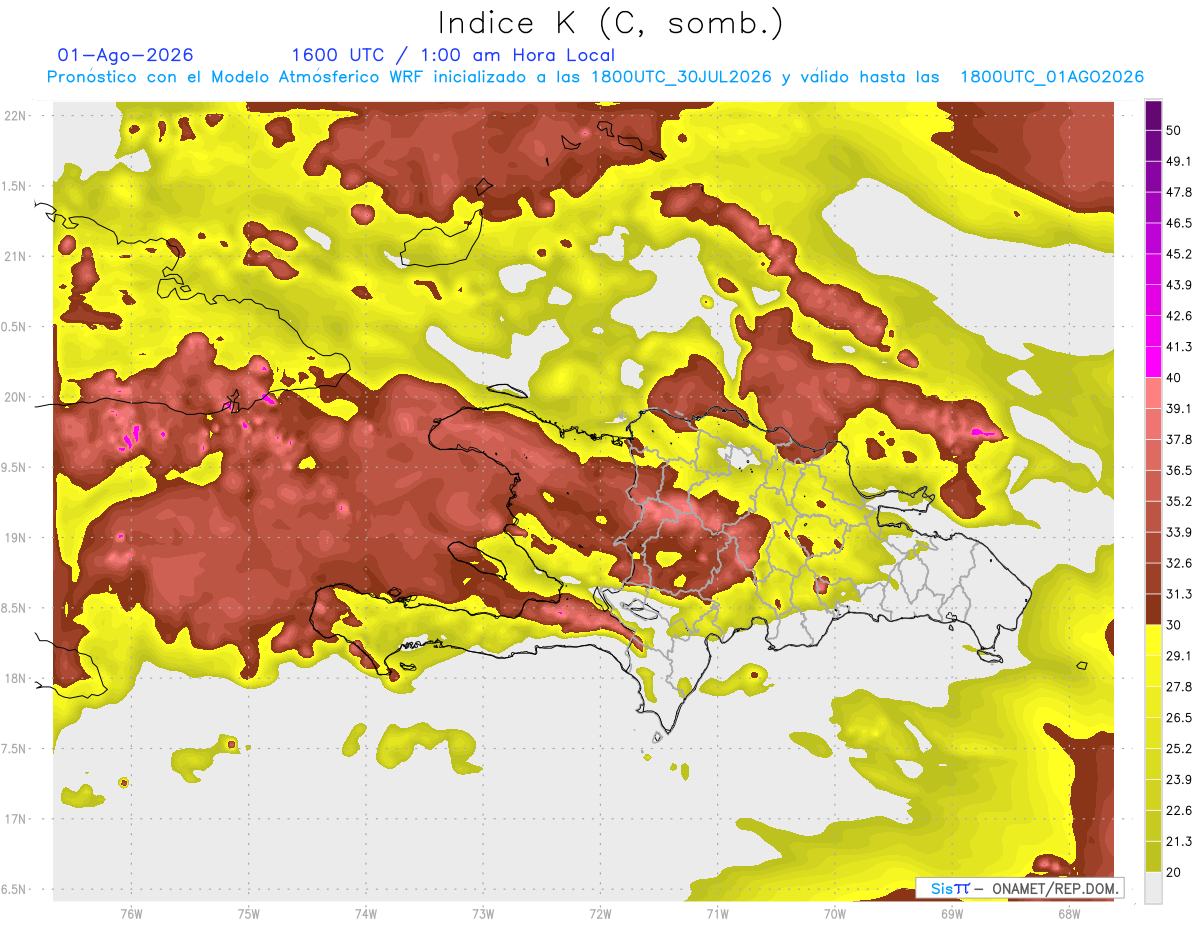Click the colorbar value 45.2
Image resolution: width=1200 pixels, height=927 pixels.
1179,254
